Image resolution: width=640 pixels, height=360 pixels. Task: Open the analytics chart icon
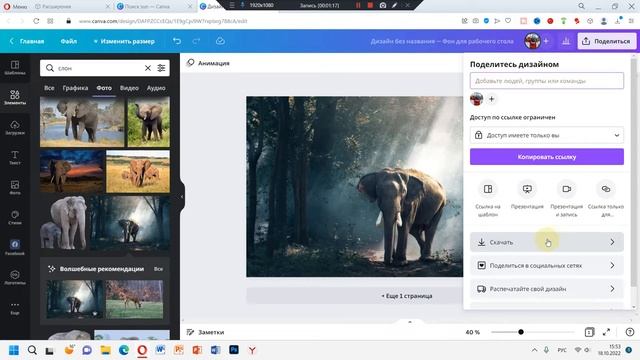coord(566,41)
